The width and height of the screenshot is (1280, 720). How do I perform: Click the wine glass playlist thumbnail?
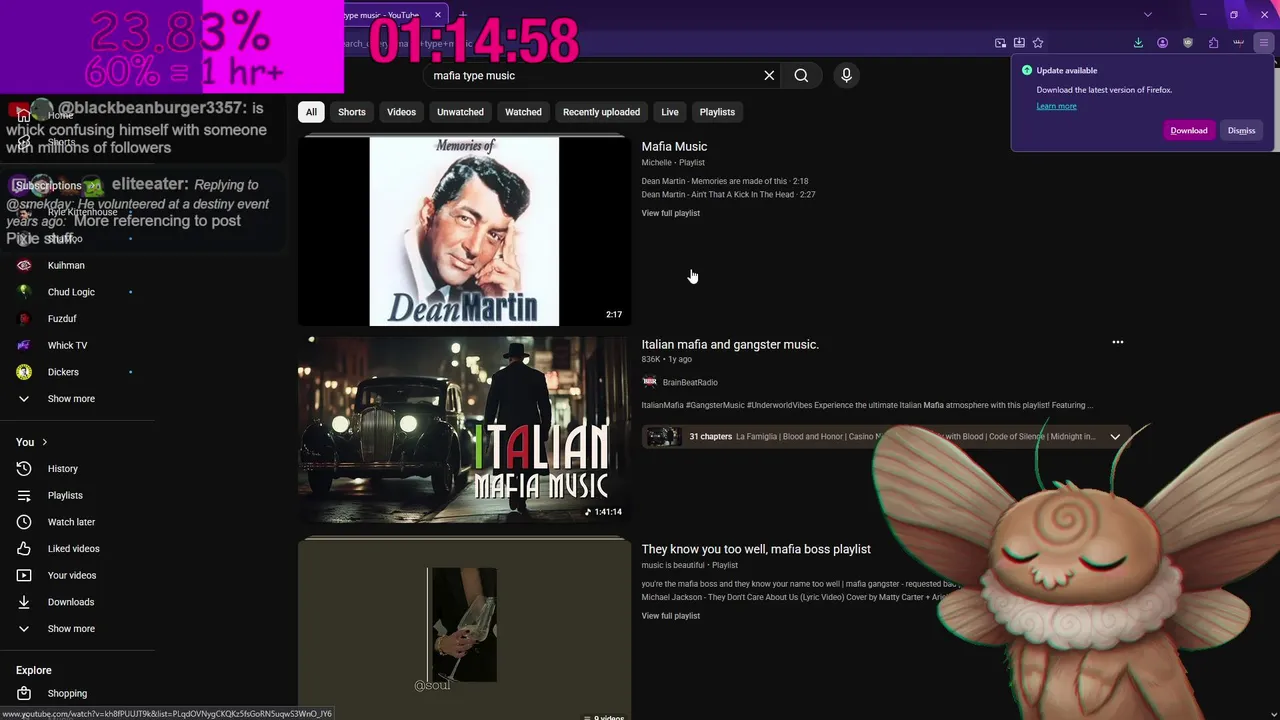tap(464, 630)
